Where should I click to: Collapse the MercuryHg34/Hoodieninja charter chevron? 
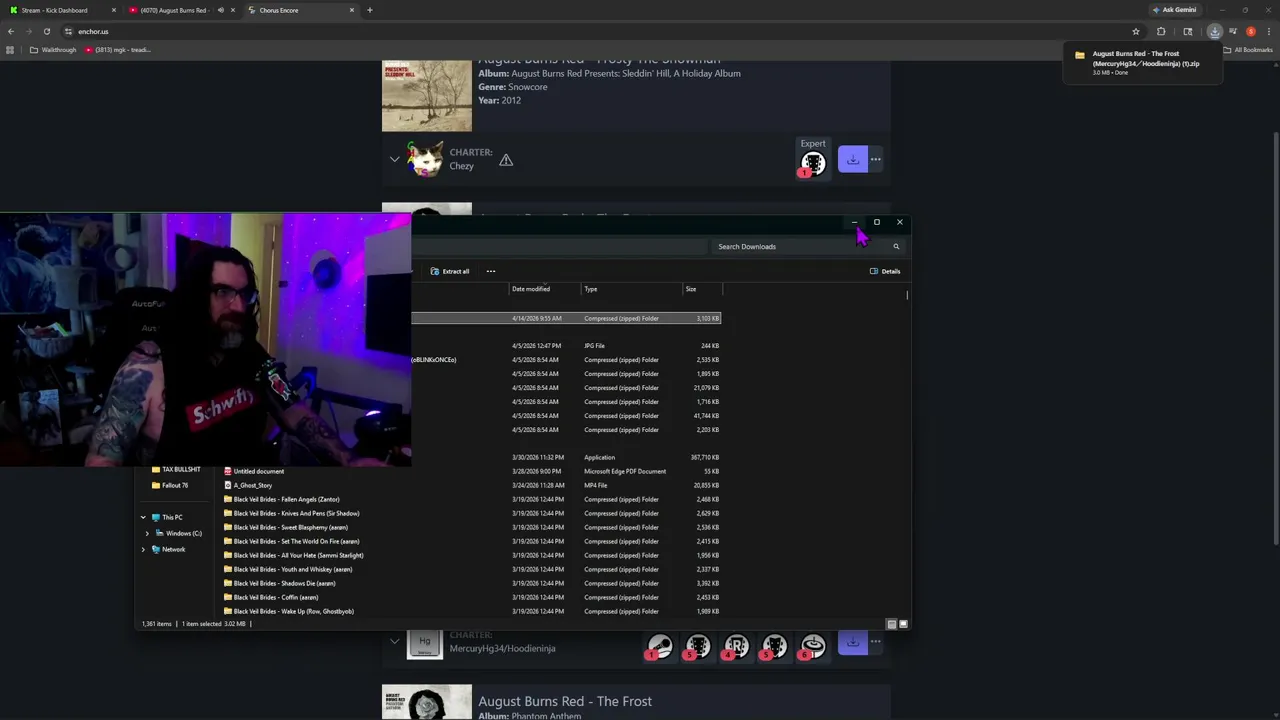point(395,642)
